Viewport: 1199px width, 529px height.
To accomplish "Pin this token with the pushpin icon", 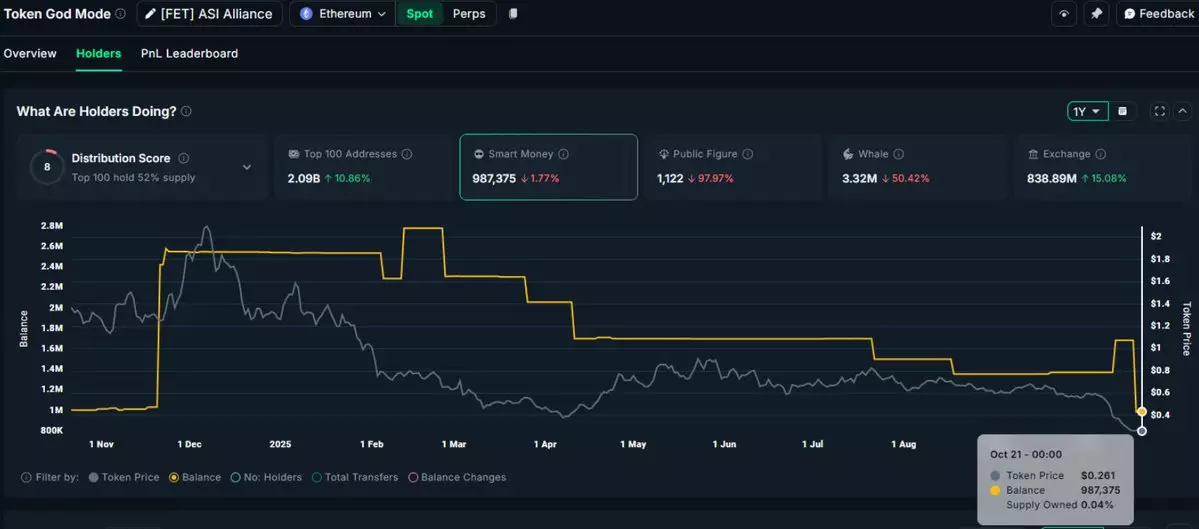I will (1097, 14).
